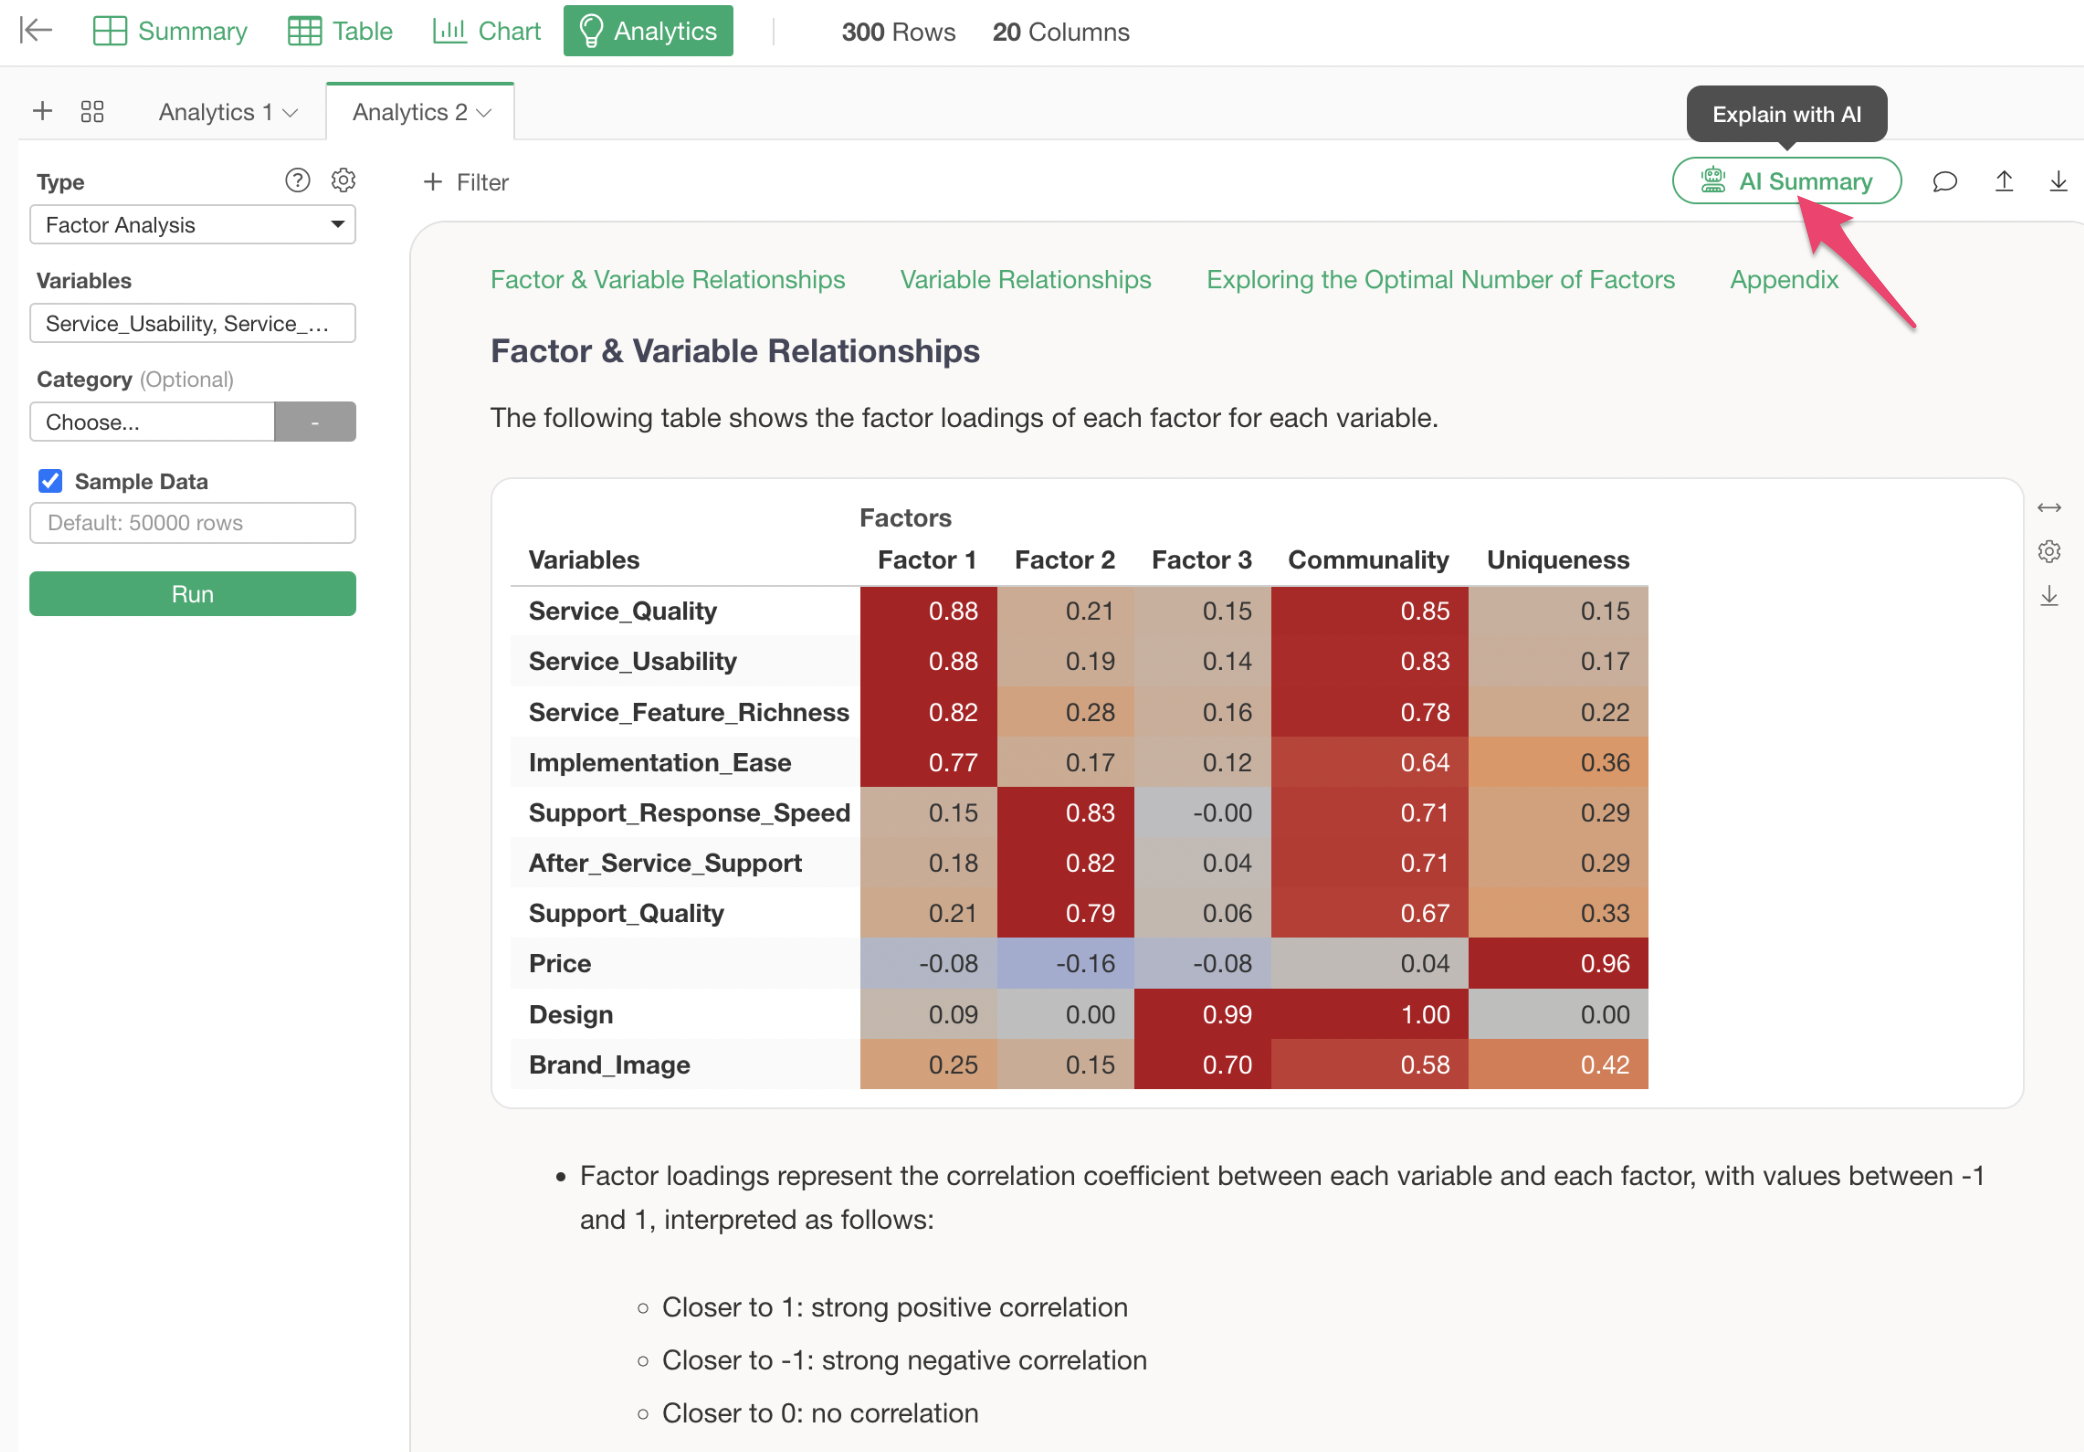The height and width of the screenshot is (1452, 2084).
Task: Uncheck the Sample Data checkbox
Action: [x=50, y=481]
